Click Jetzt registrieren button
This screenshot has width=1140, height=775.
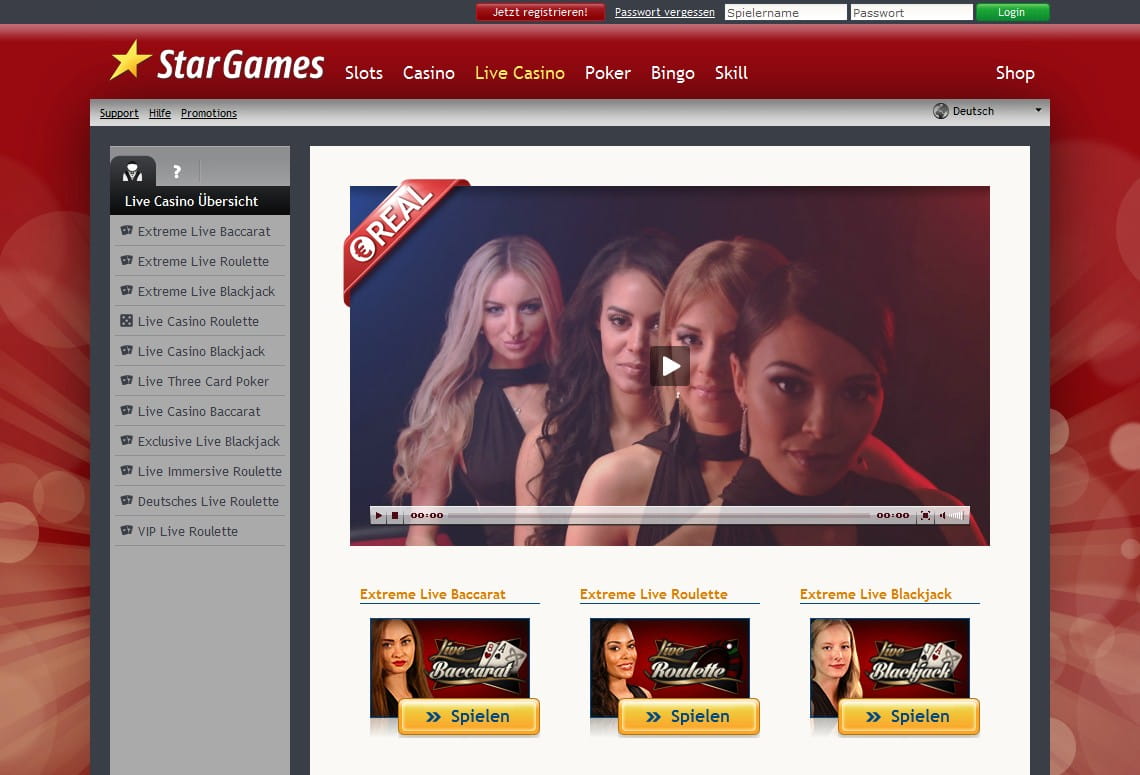540,12
